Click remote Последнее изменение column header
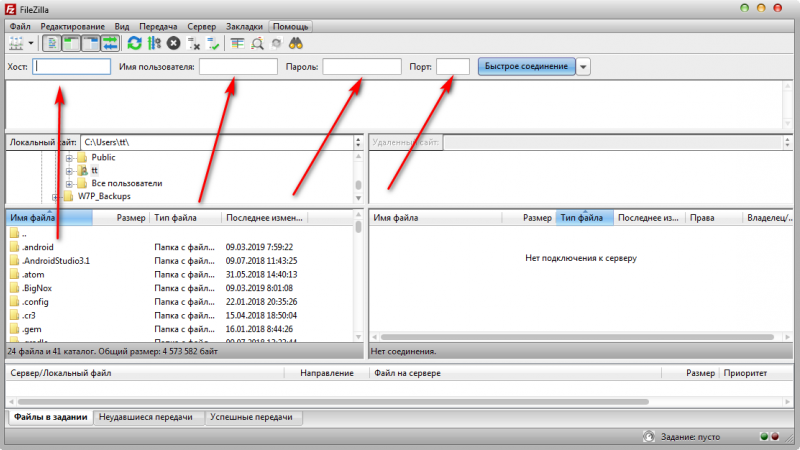 pyautogui.click(x=649, y=218)
